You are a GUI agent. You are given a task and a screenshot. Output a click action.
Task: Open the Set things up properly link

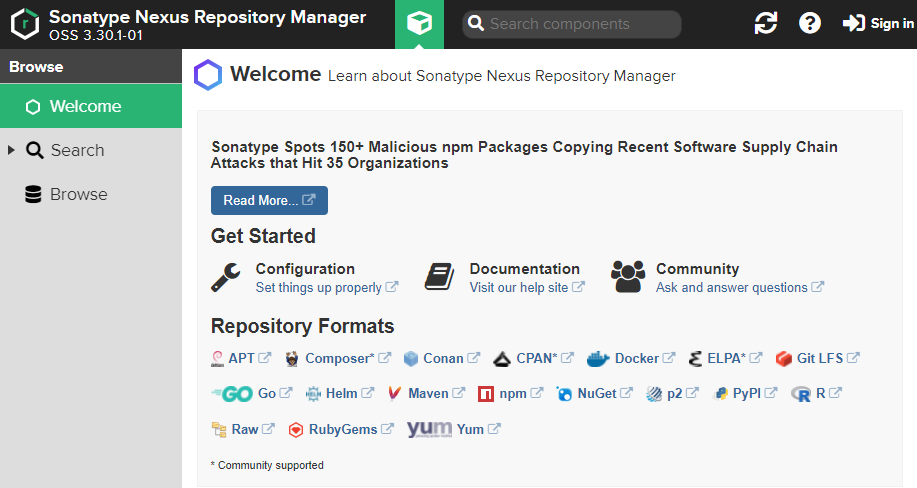tap(326, 287)
